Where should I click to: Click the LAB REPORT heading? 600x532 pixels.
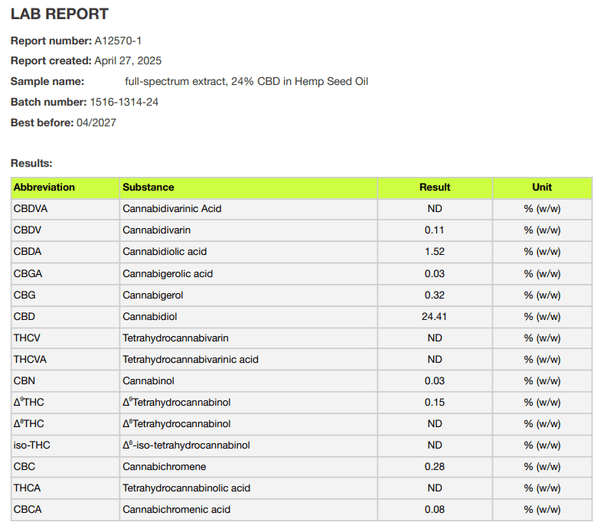point(59,15)
